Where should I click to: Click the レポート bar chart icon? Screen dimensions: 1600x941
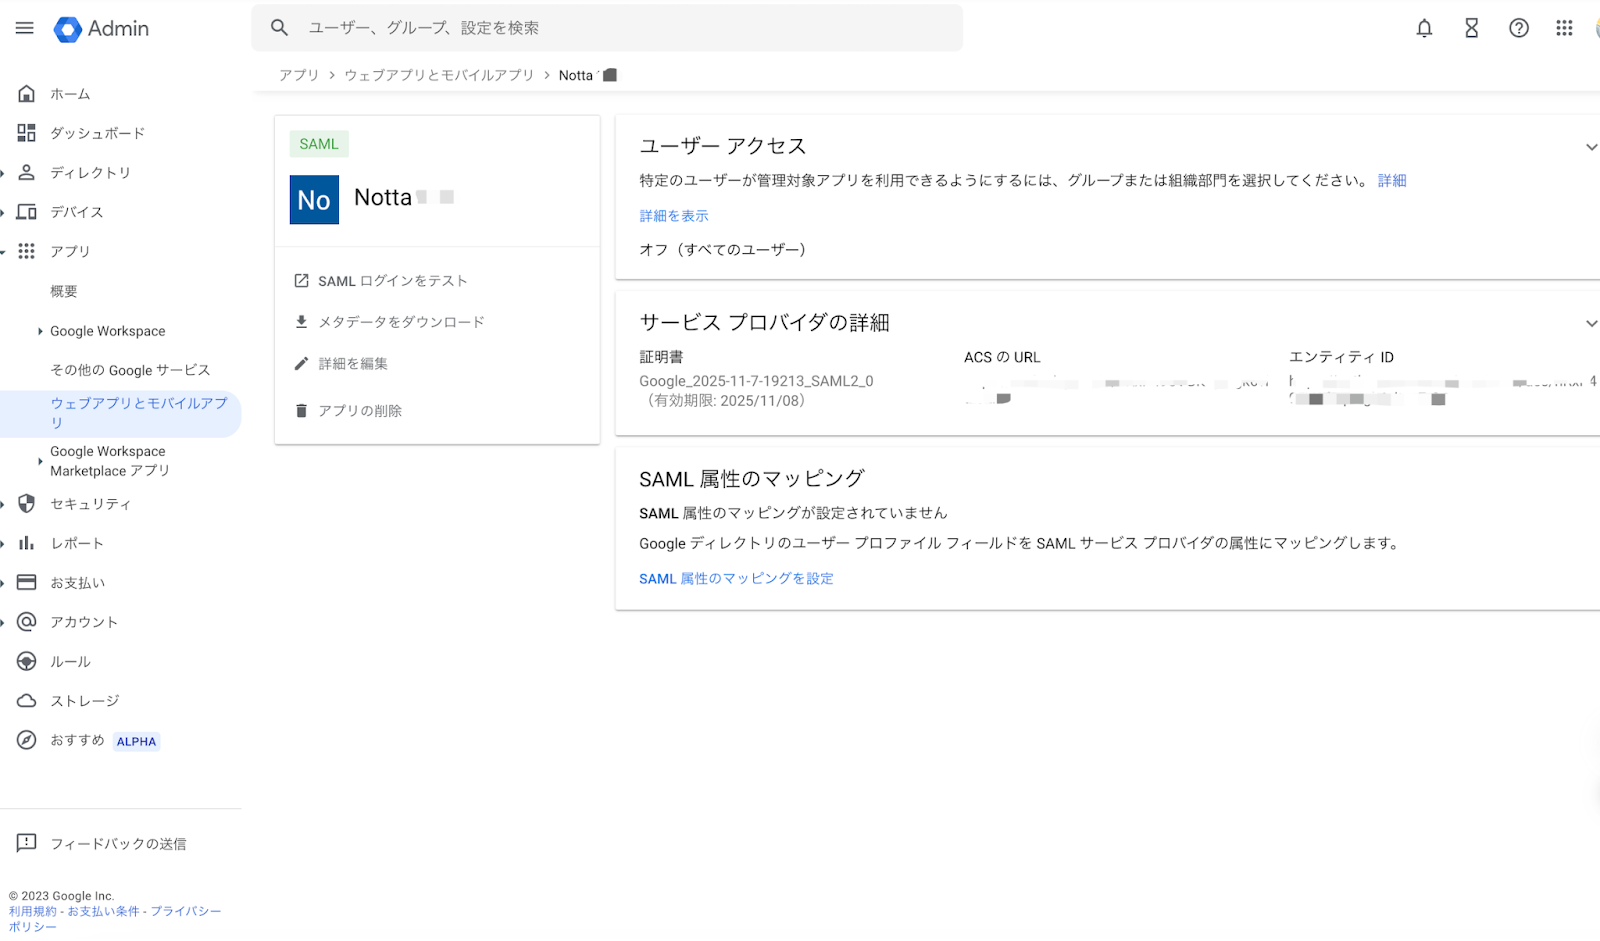click(x=27, y=543)
